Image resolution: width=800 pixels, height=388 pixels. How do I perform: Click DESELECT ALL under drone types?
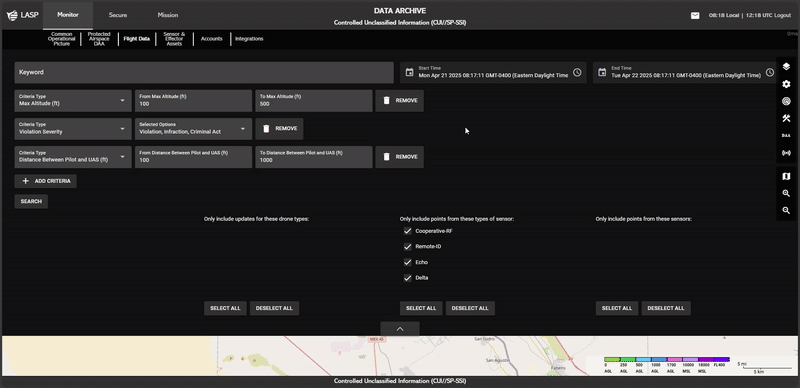pos(274,308)
